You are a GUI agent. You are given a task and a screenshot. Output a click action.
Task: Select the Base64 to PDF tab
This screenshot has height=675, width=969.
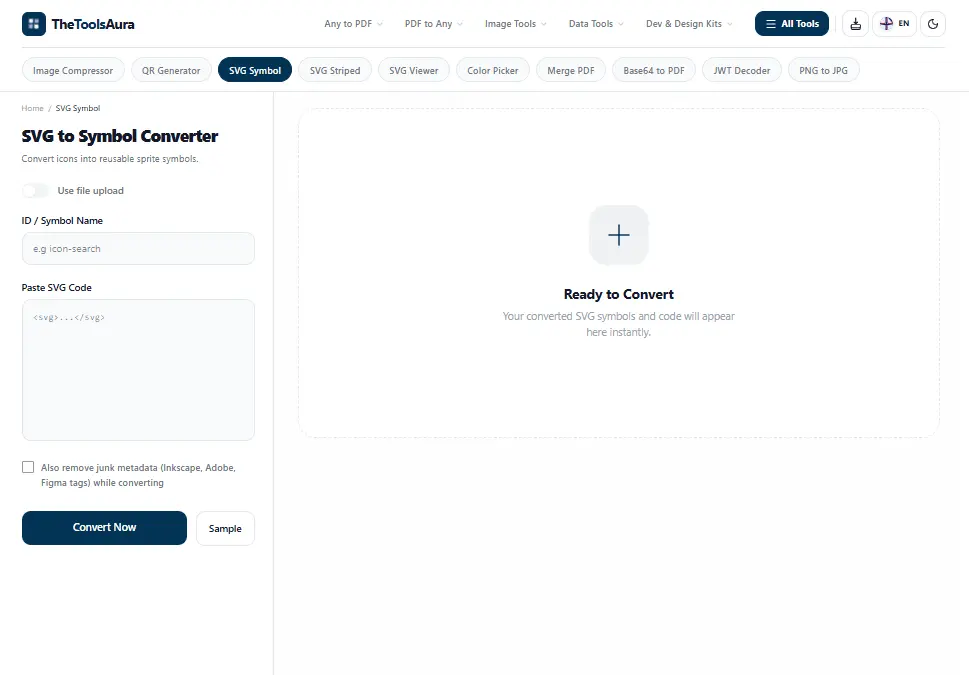(654, 70)
